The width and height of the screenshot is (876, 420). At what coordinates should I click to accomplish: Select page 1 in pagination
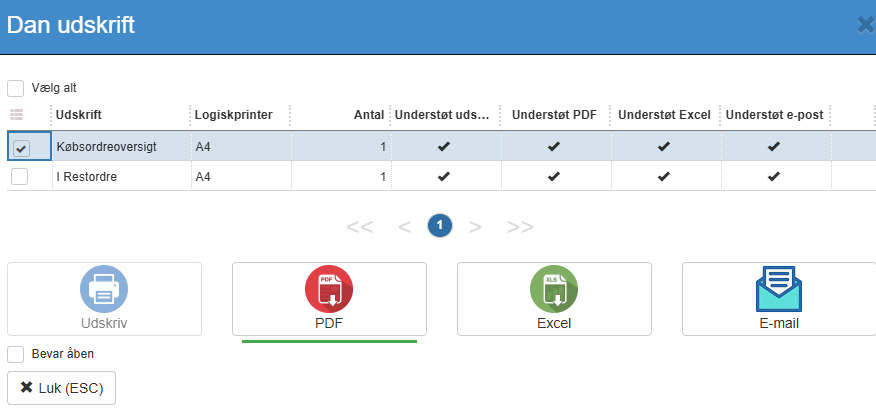tap(440, 226)
